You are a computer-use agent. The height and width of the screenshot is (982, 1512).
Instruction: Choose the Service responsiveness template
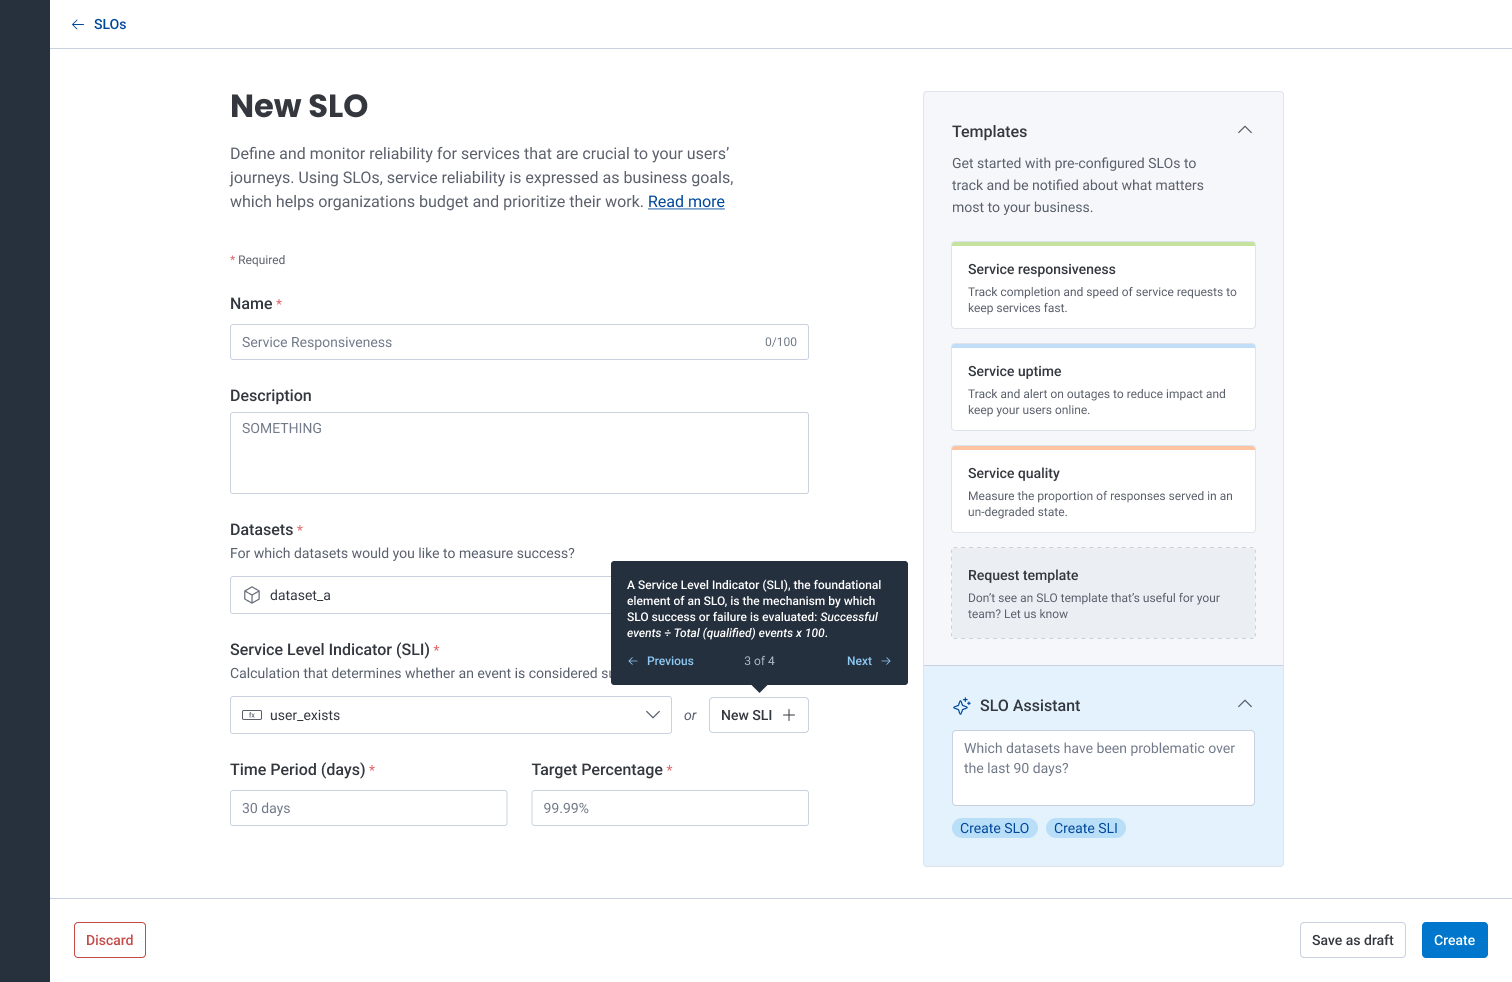1104,285
